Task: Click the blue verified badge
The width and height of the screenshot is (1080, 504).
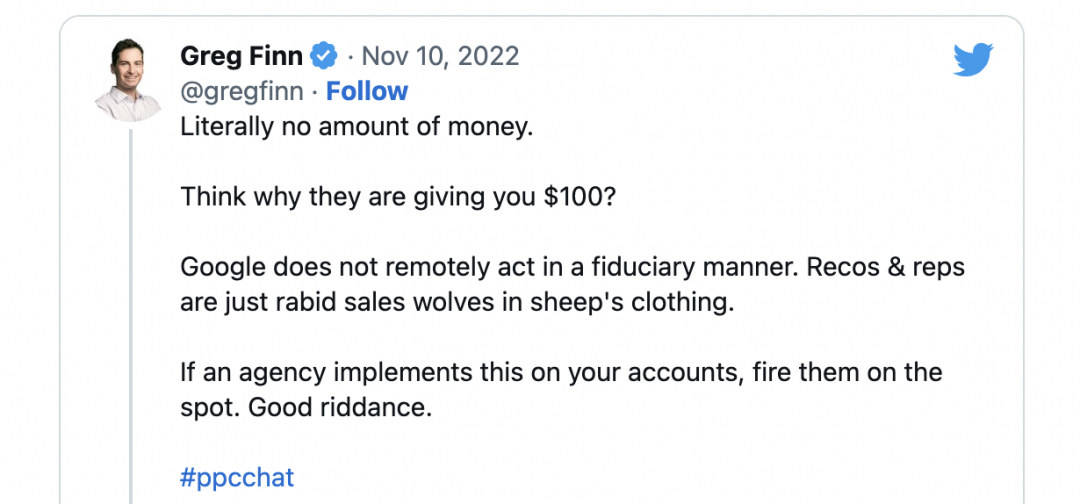Action: (x=325, y=55)
